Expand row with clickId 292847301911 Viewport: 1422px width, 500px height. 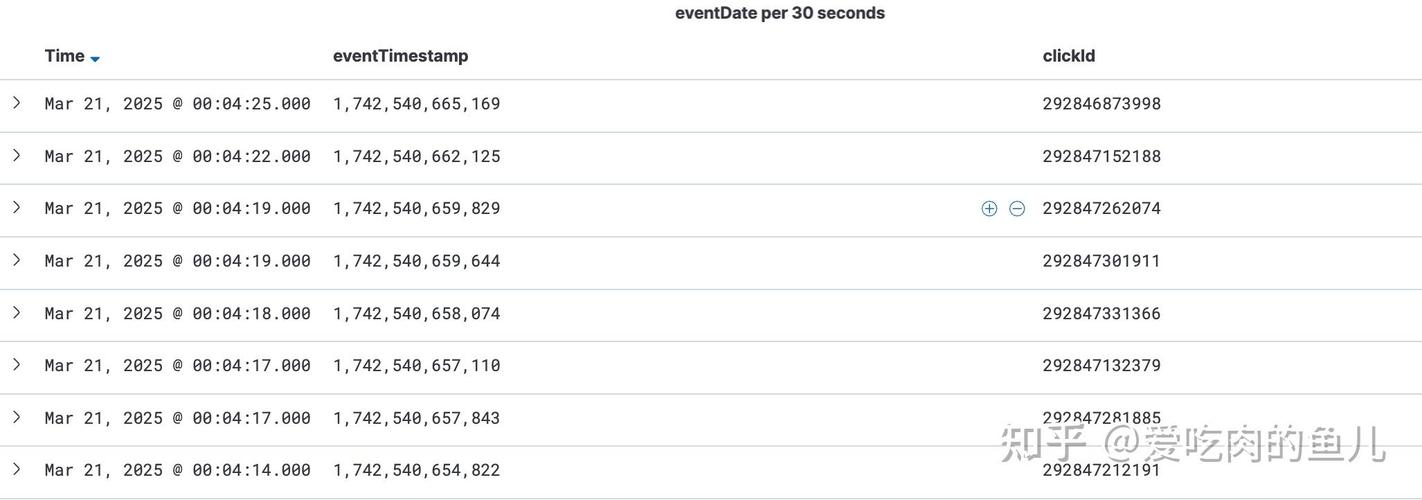click(16, 261)
